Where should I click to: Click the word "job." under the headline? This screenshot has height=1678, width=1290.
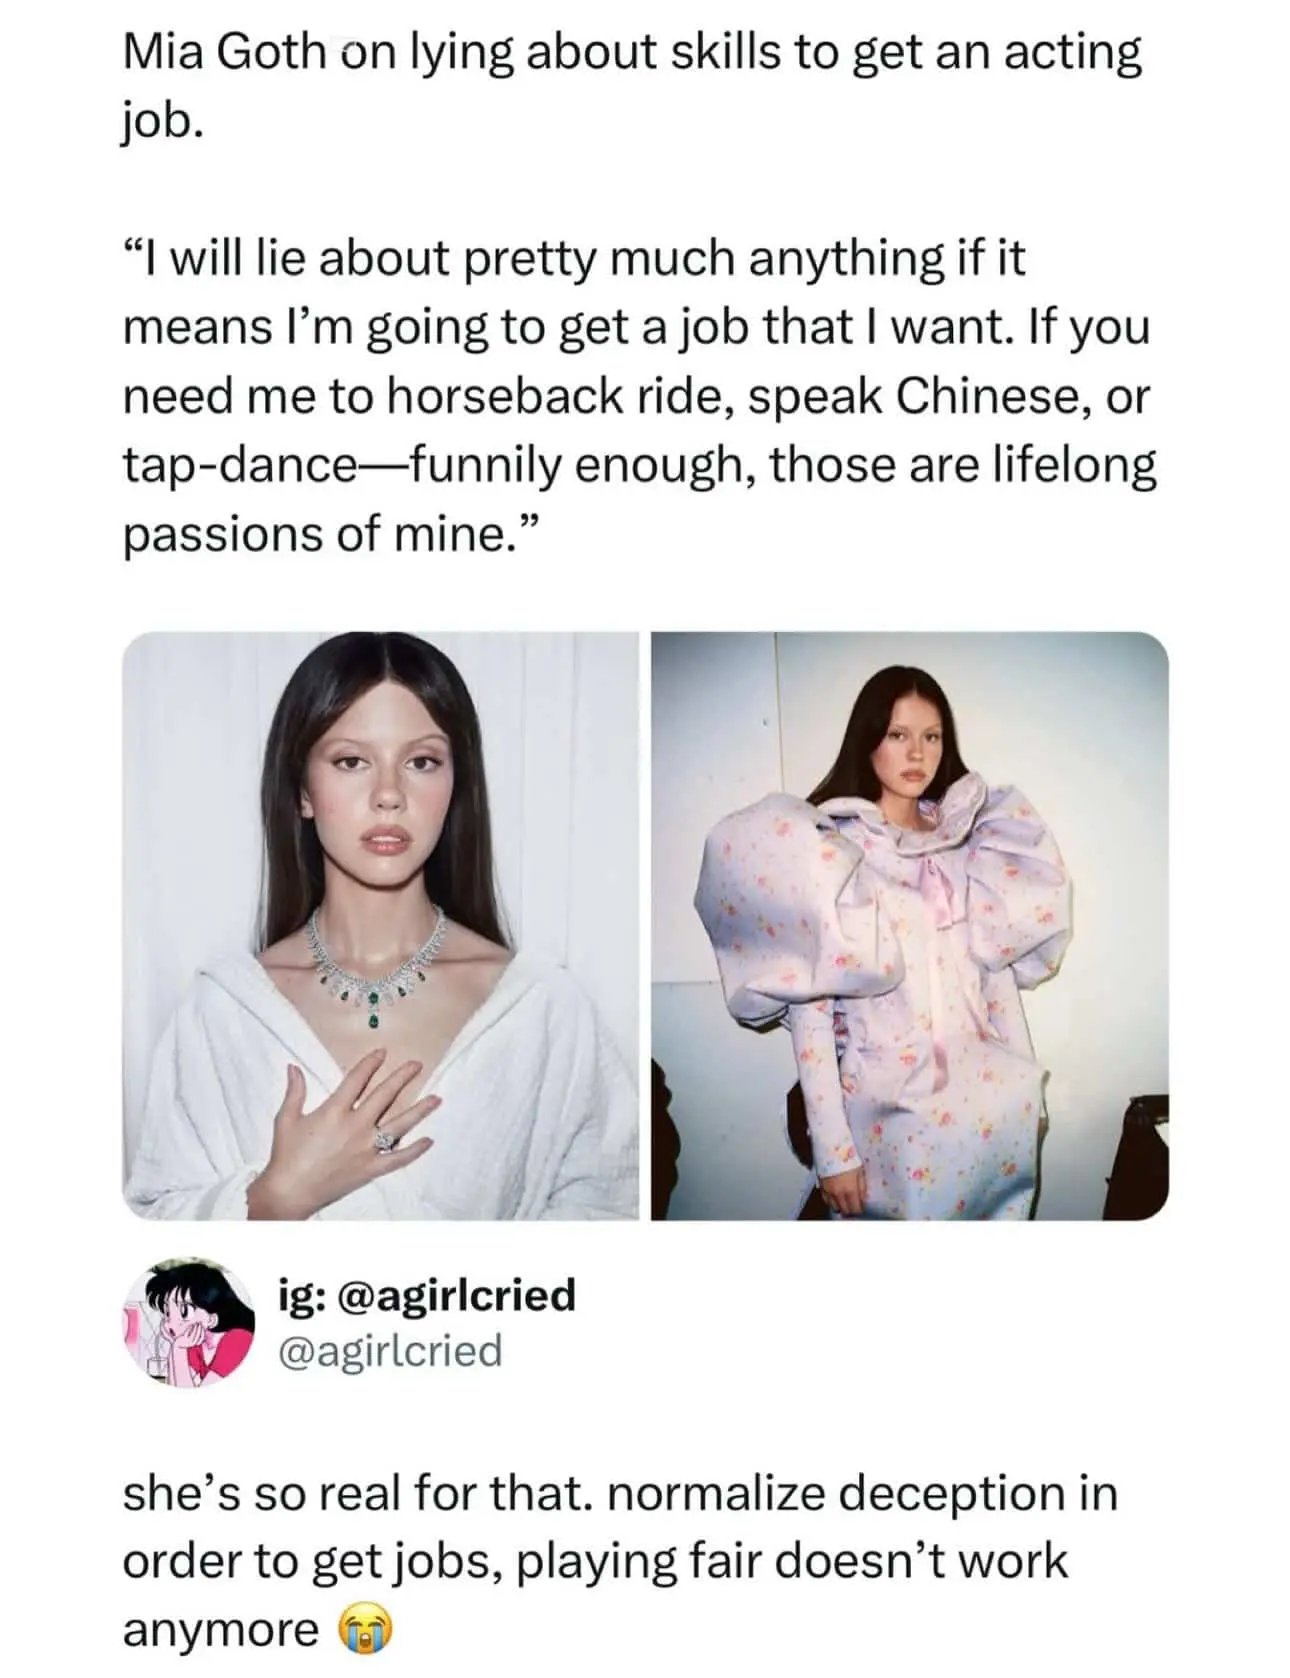pyautogui.click(x=163, y=122)
